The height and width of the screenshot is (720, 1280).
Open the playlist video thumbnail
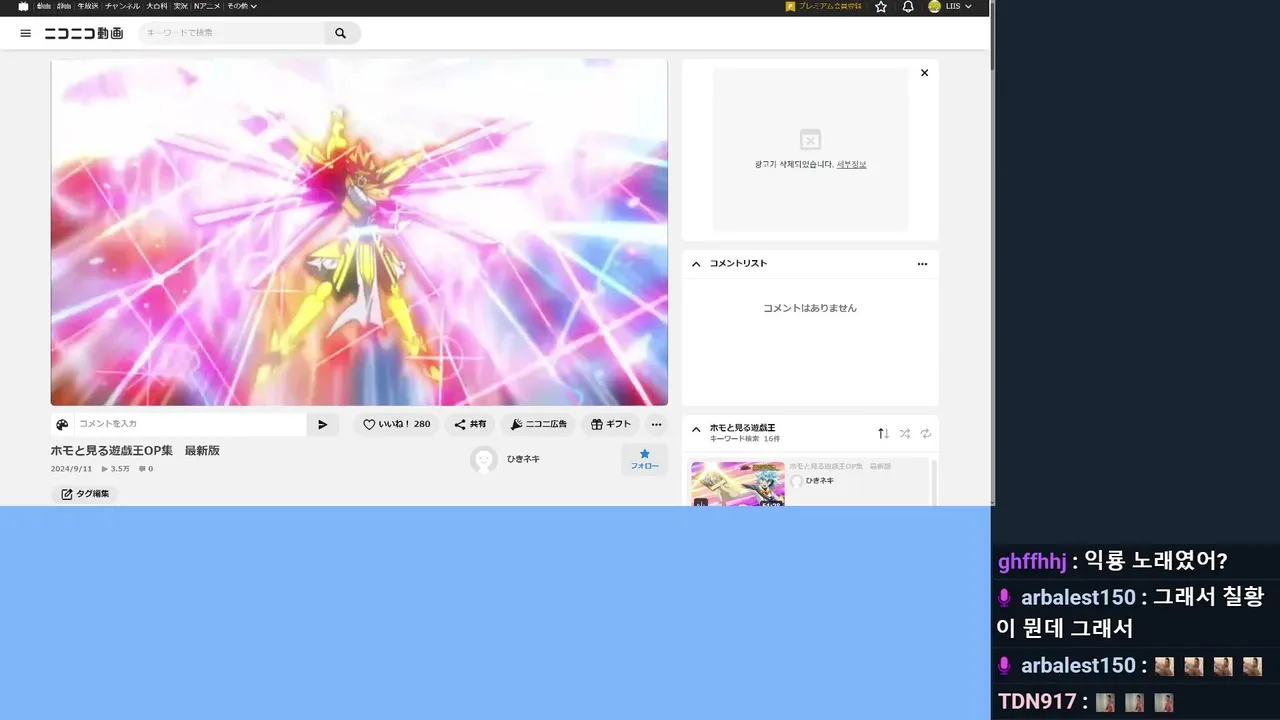(x=738, y=484)
